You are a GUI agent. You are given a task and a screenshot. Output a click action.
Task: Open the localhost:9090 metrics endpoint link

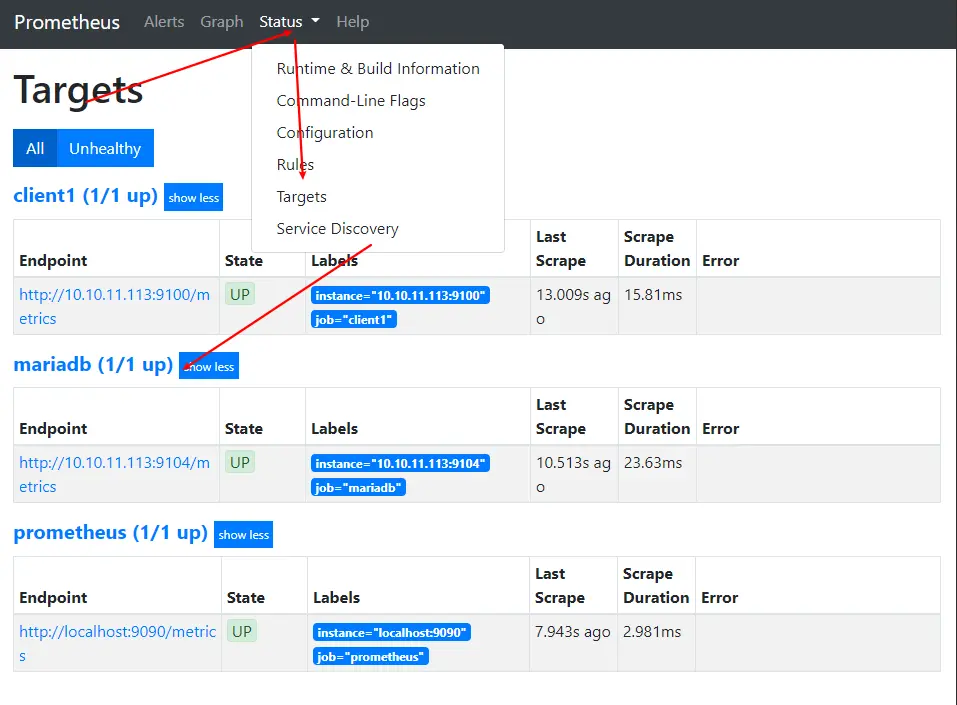[117, 632]
